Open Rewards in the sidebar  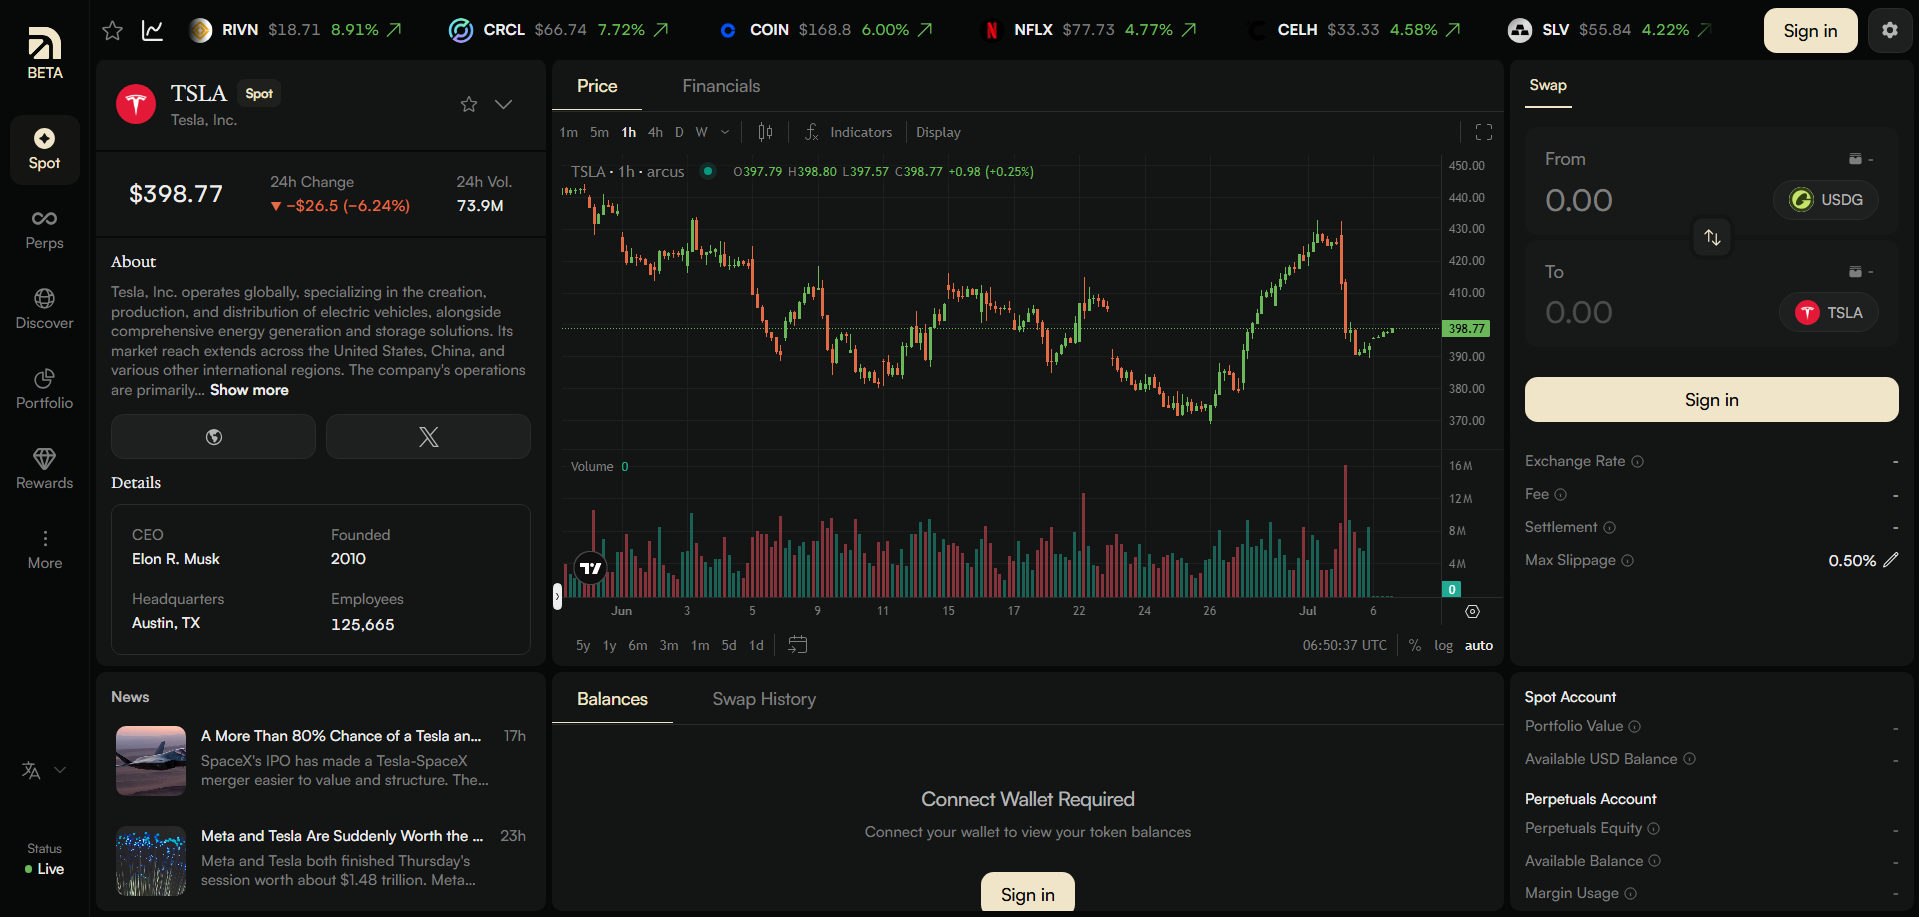45,470
